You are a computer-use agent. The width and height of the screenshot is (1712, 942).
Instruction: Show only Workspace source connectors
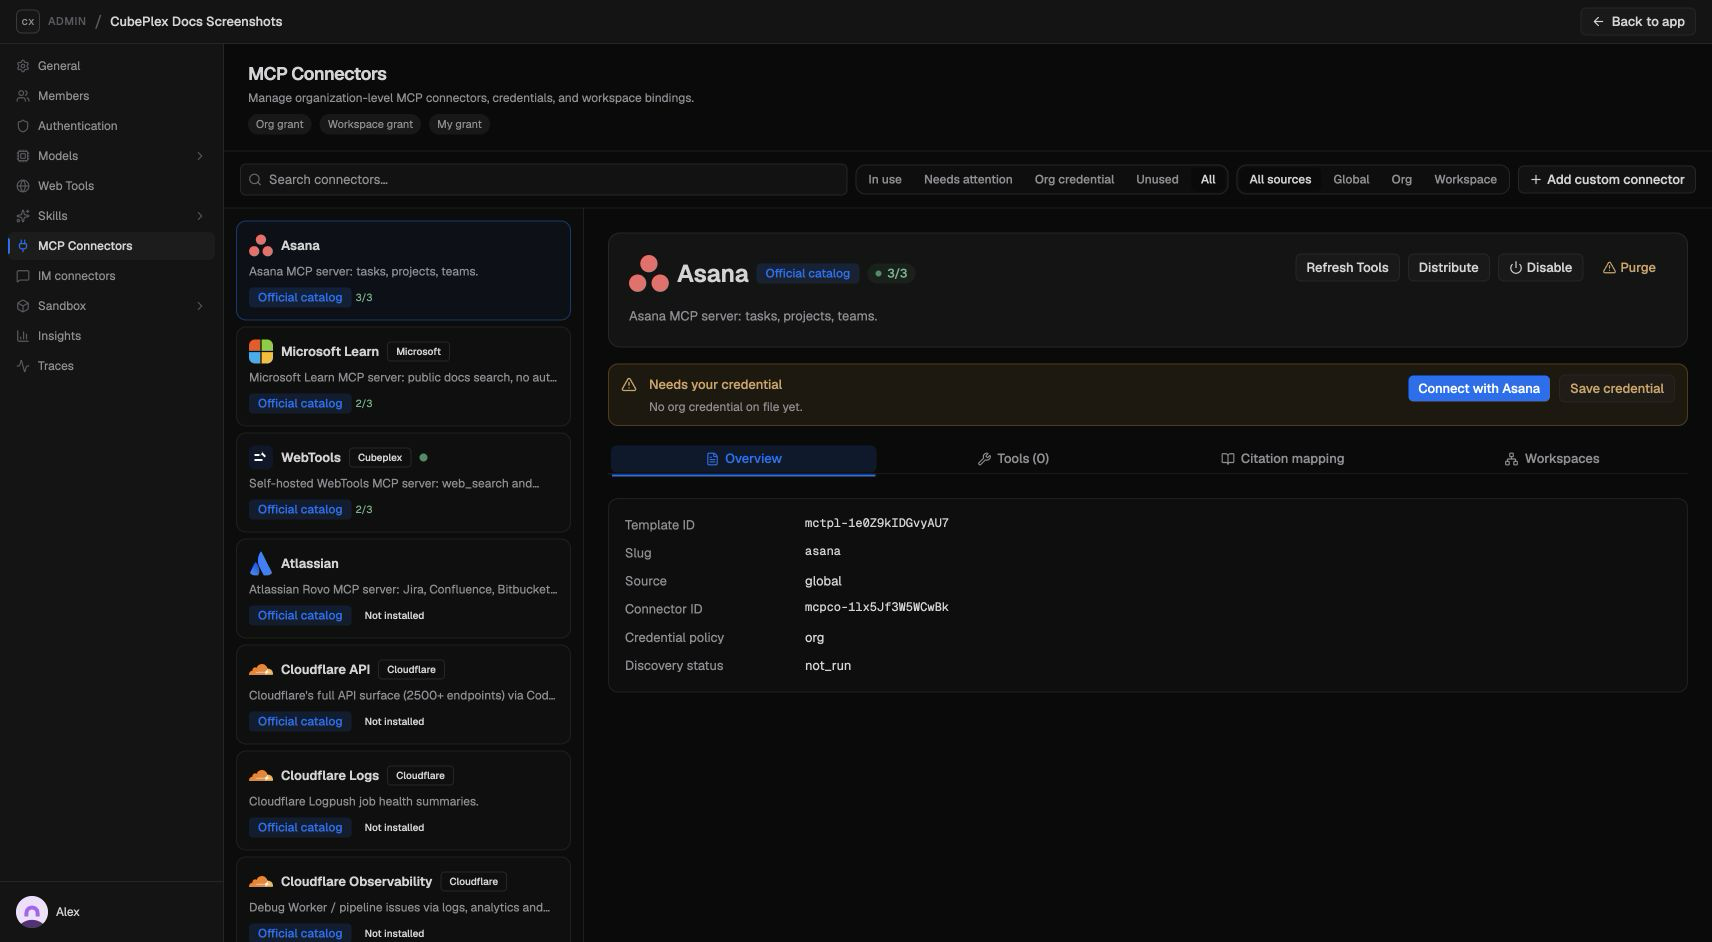(1465, 180)
